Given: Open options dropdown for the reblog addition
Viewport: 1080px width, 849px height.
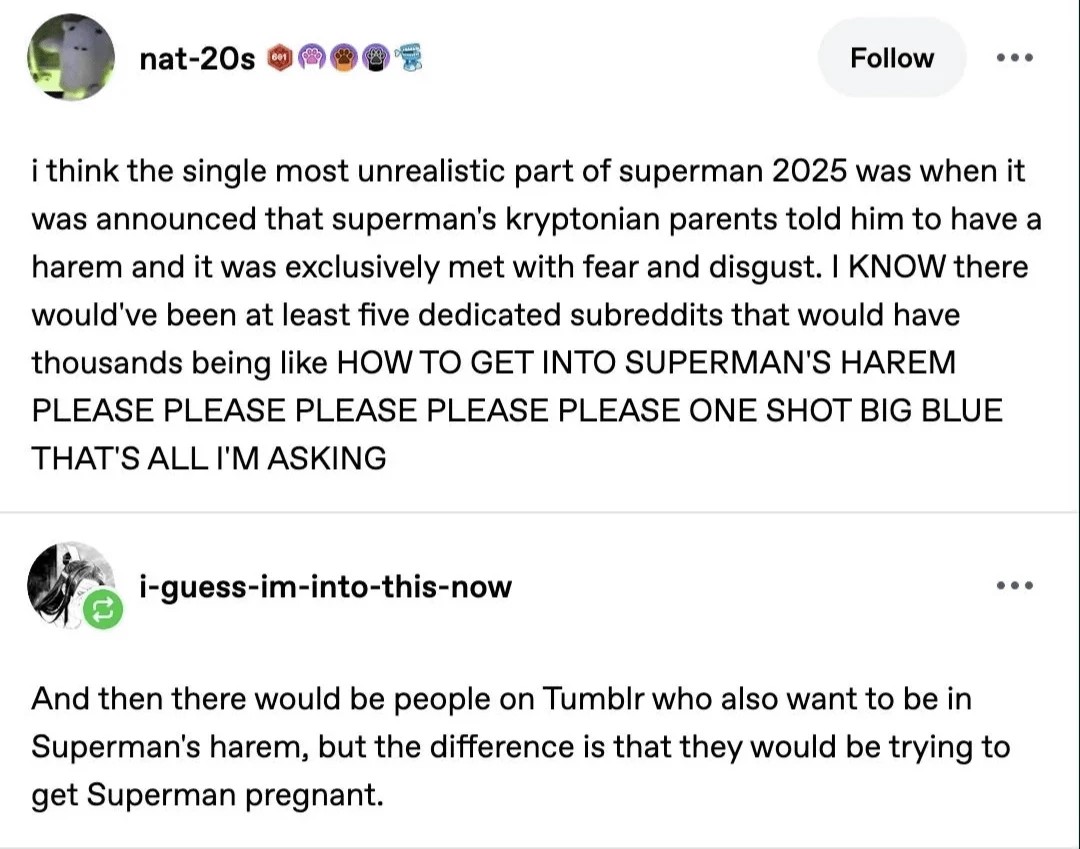Looking at the screenshot, I should coord(1014,587).
